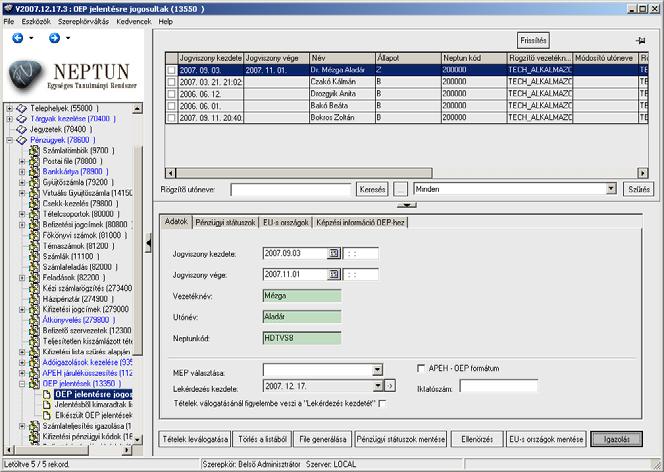Open the back arrow history dropdown
The image size is (664, 472).
click(31, 38)
